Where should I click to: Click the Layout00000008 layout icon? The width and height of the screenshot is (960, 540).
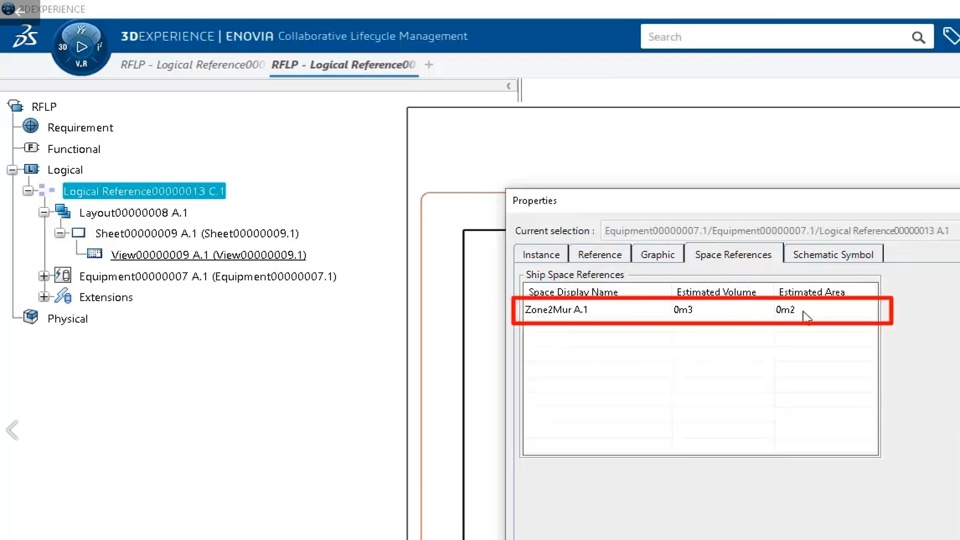coord(62,211)
